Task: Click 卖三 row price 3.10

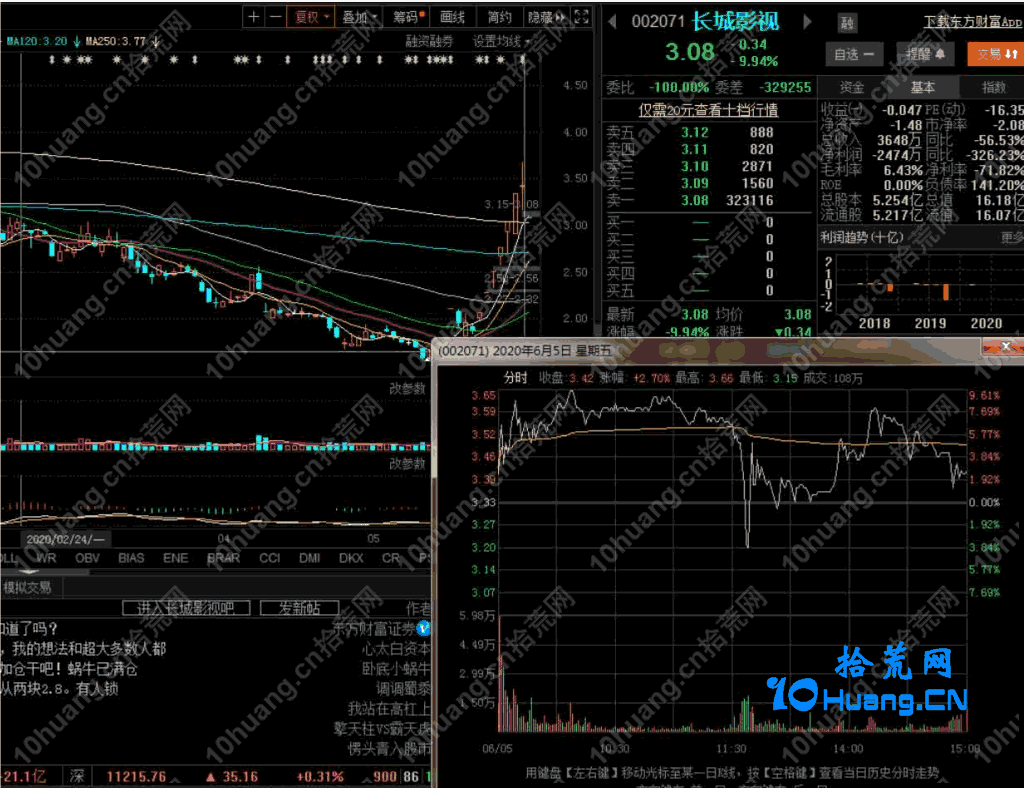Action: pos(694,166)
